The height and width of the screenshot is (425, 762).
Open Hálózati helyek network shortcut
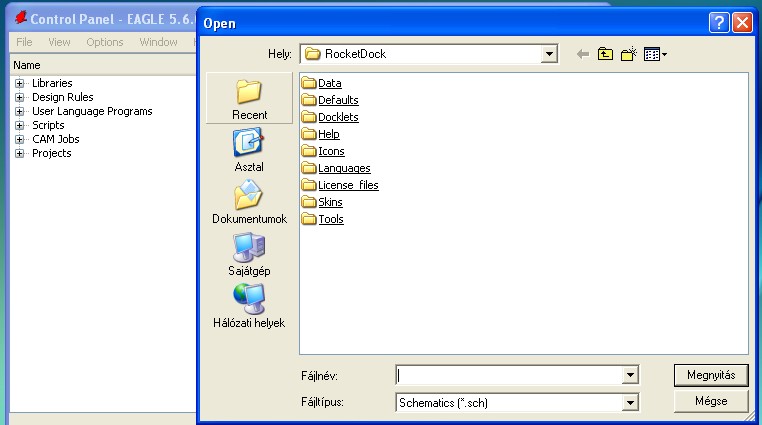(249, 306)
